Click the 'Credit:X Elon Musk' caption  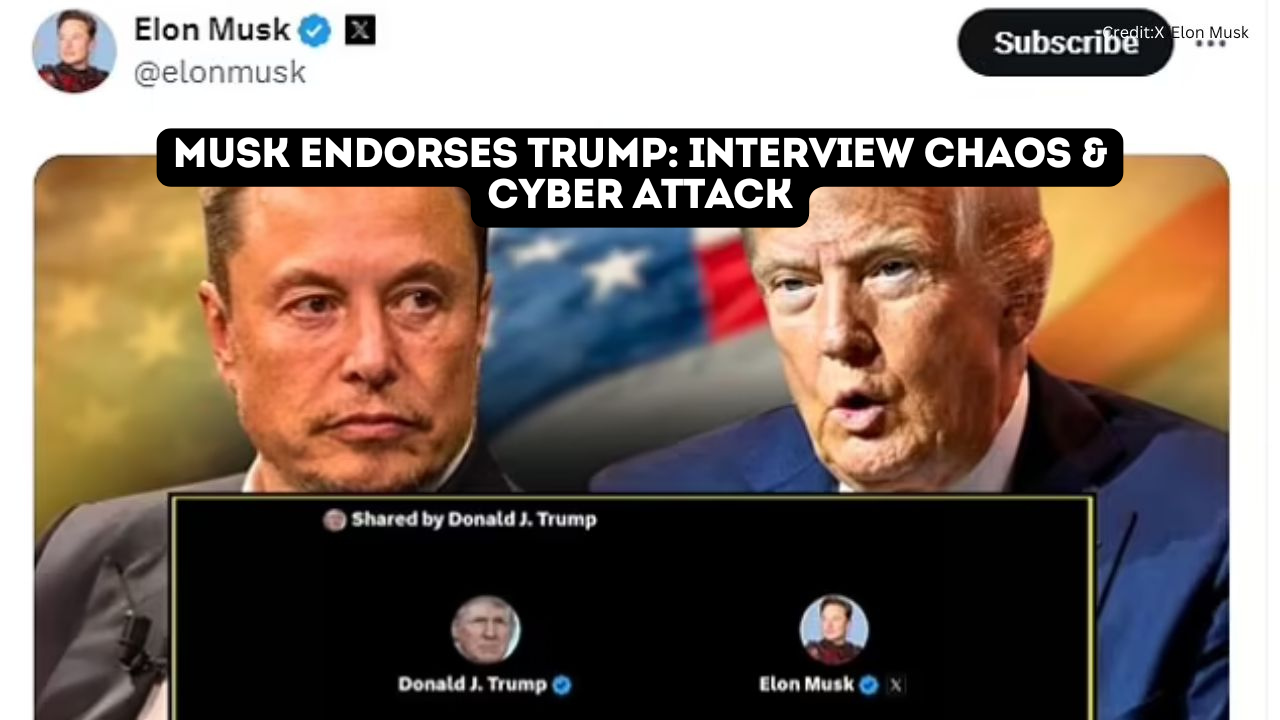click(x=1175, y=32)
